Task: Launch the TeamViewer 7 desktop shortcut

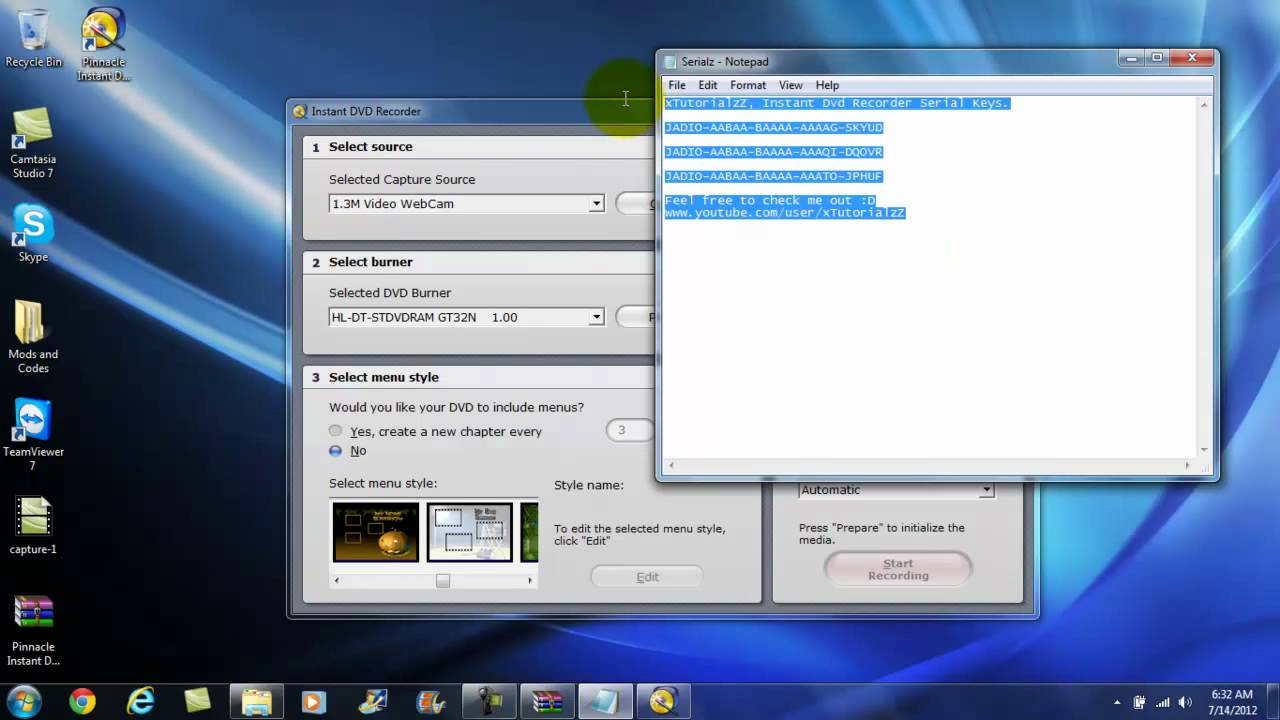Action: point(33,435)
